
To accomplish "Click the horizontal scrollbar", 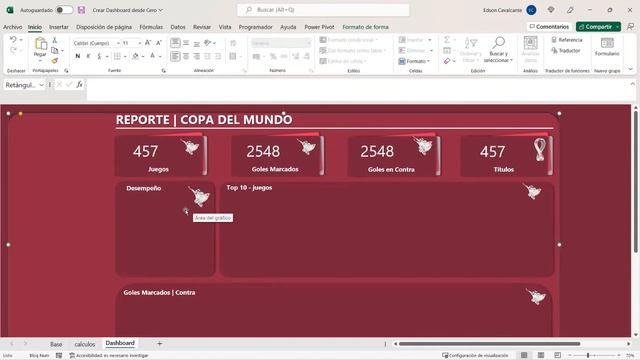I will click(x=489, y=344).
